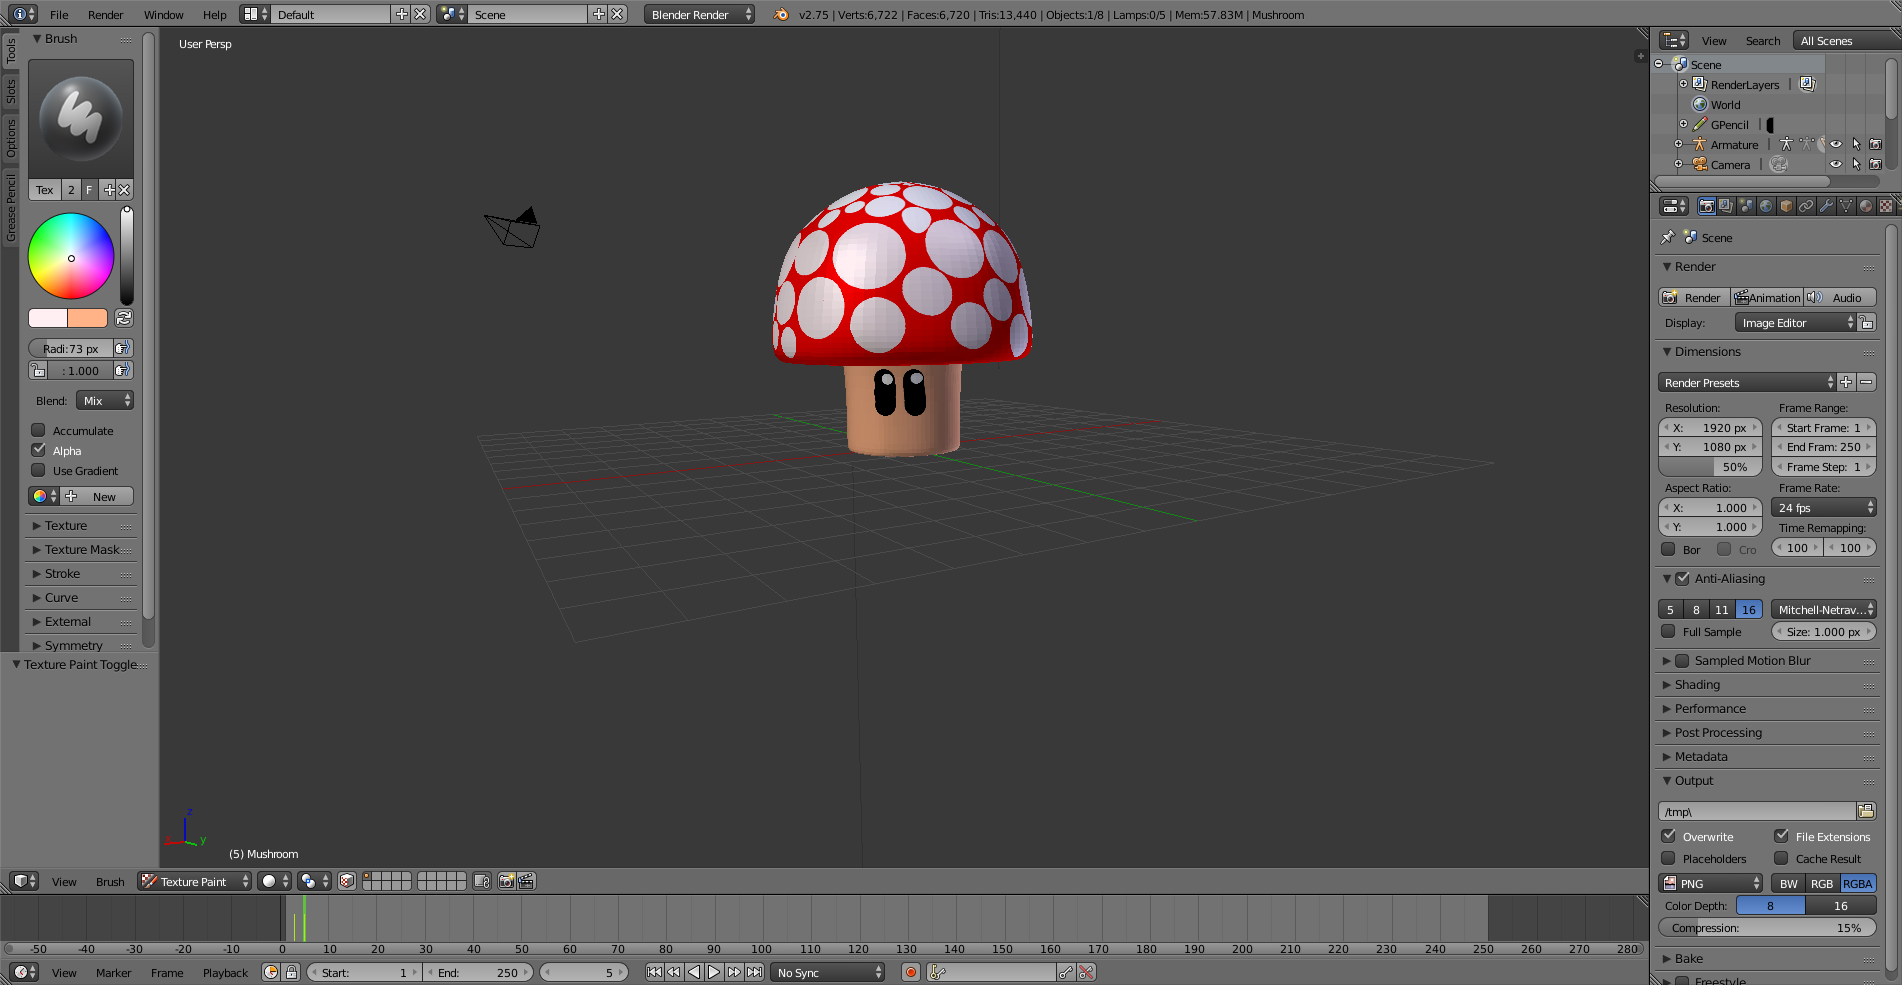Open the Render Presets dropdown
1902x985 pixels.
click(x=1747, y=382)
